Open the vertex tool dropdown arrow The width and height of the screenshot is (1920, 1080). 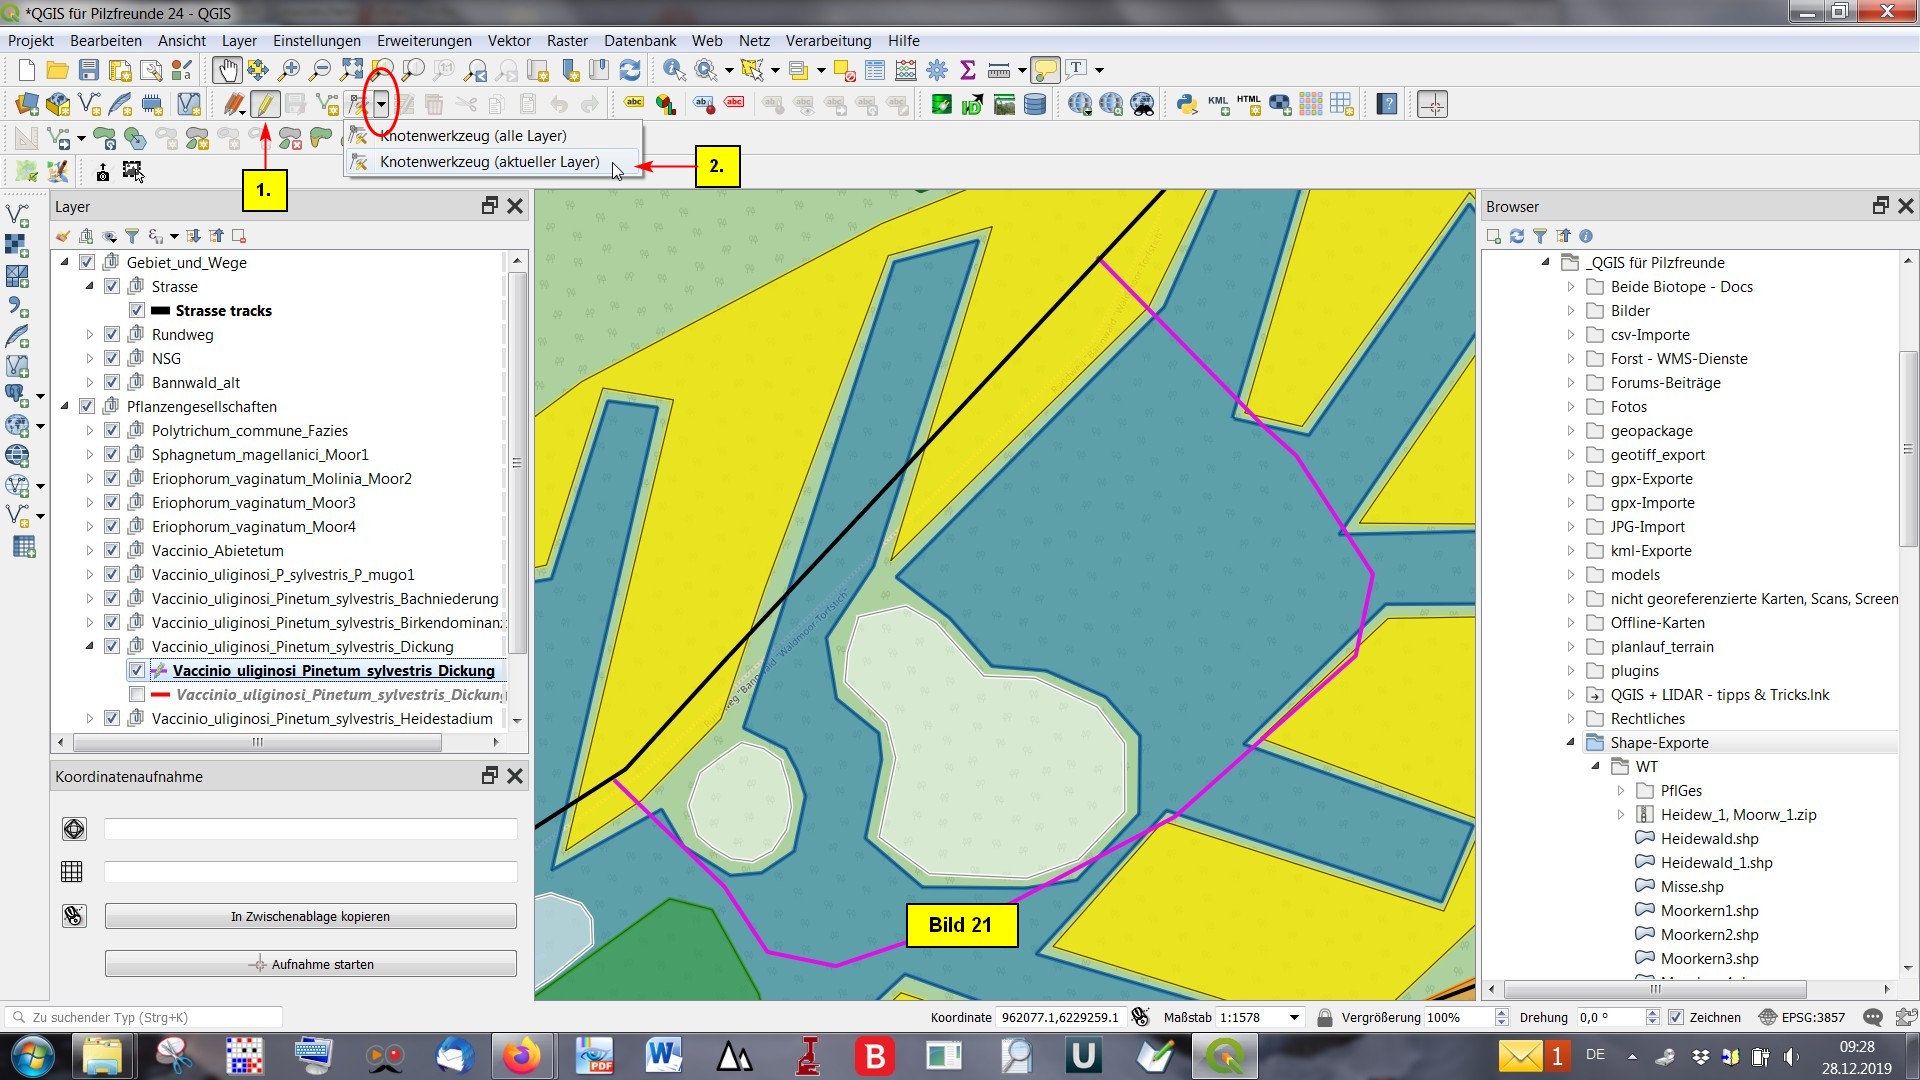coord(381,104)
